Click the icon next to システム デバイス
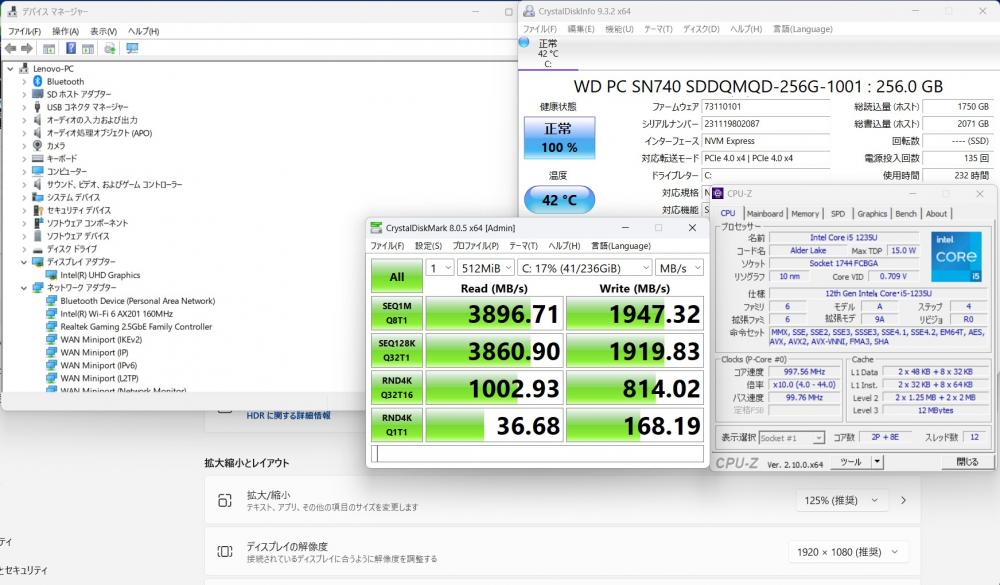This screenshot has height=585, width=1000. pyautogui.click(x=38, y=197)
